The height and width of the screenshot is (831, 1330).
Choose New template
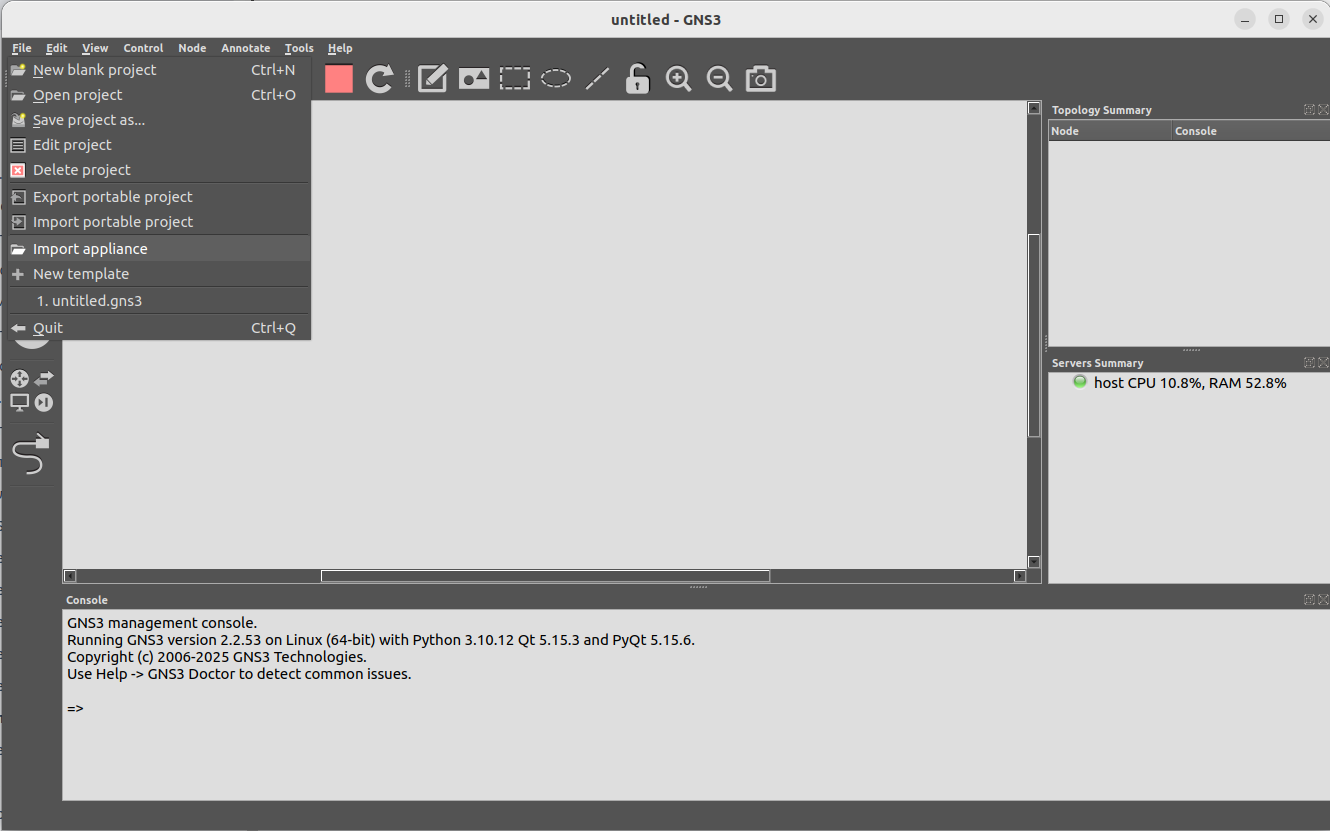coord(159,274)
